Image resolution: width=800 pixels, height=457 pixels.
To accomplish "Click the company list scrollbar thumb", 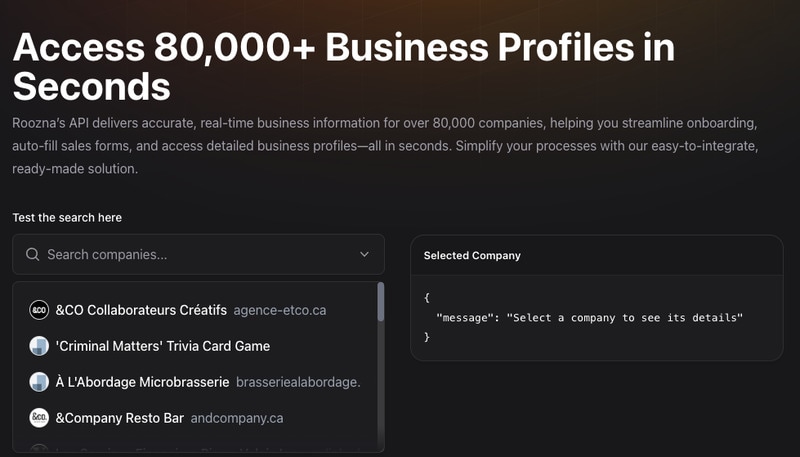I will click(380, 302).
